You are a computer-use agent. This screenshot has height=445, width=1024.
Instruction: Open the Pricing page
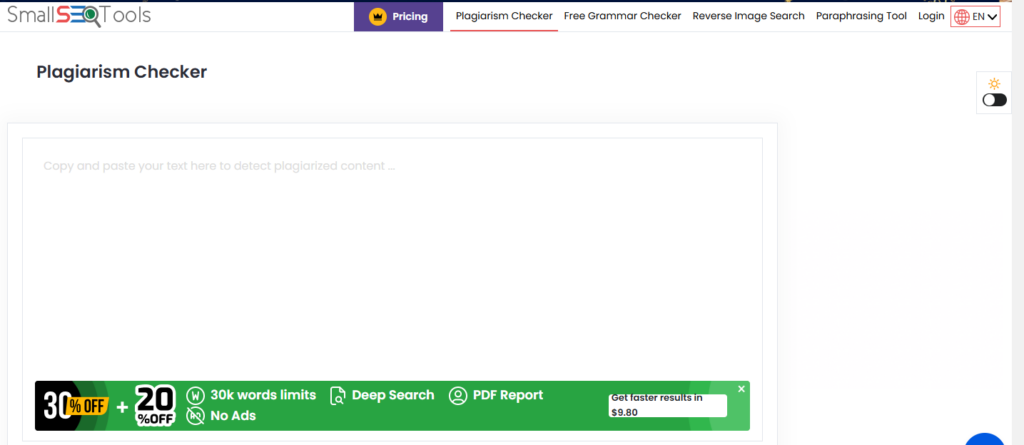pos(398,16)
